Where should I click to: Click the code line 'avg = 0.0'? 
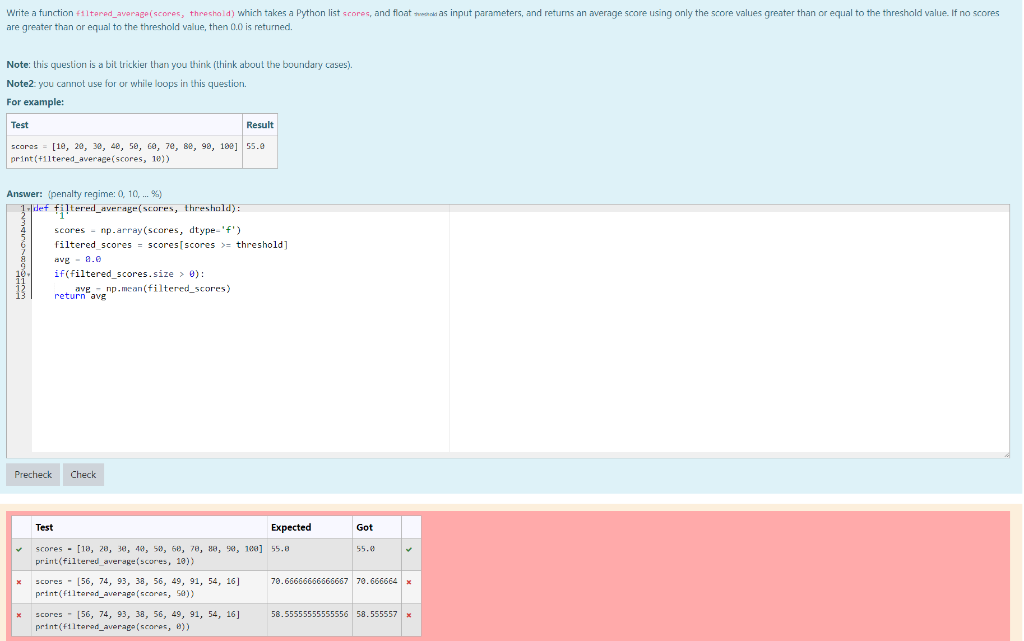pyautogui.click(x=77, y=259)
